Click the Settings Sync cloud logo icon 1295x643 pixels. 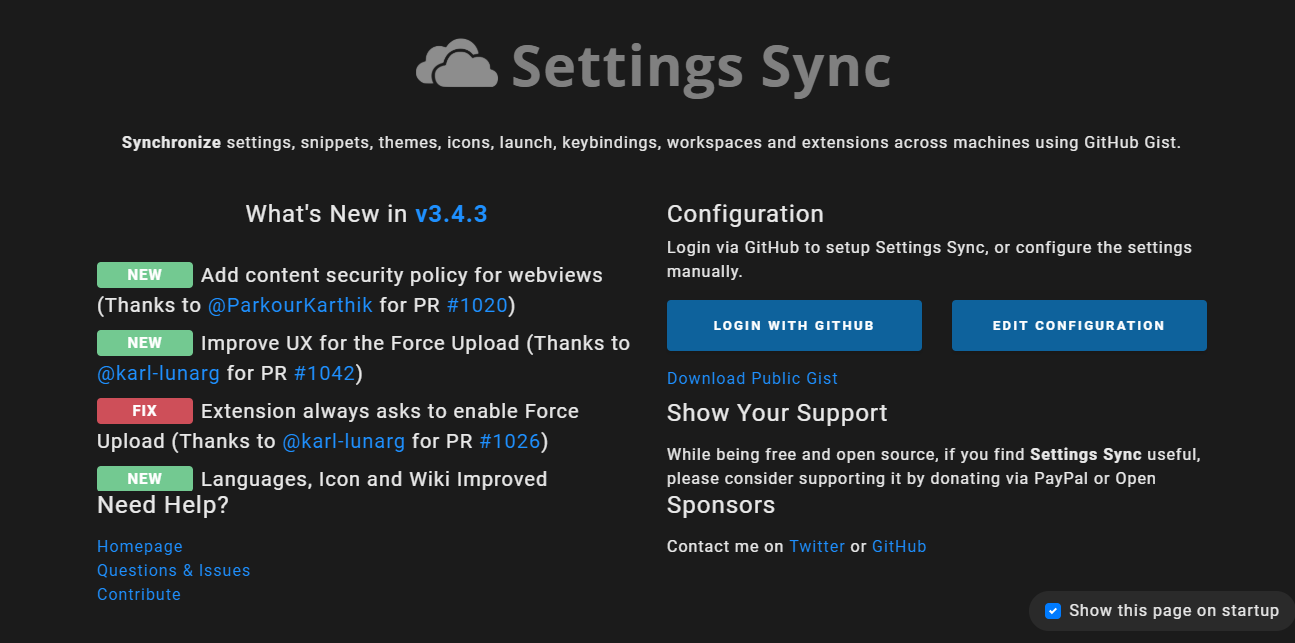coord(456,64)
